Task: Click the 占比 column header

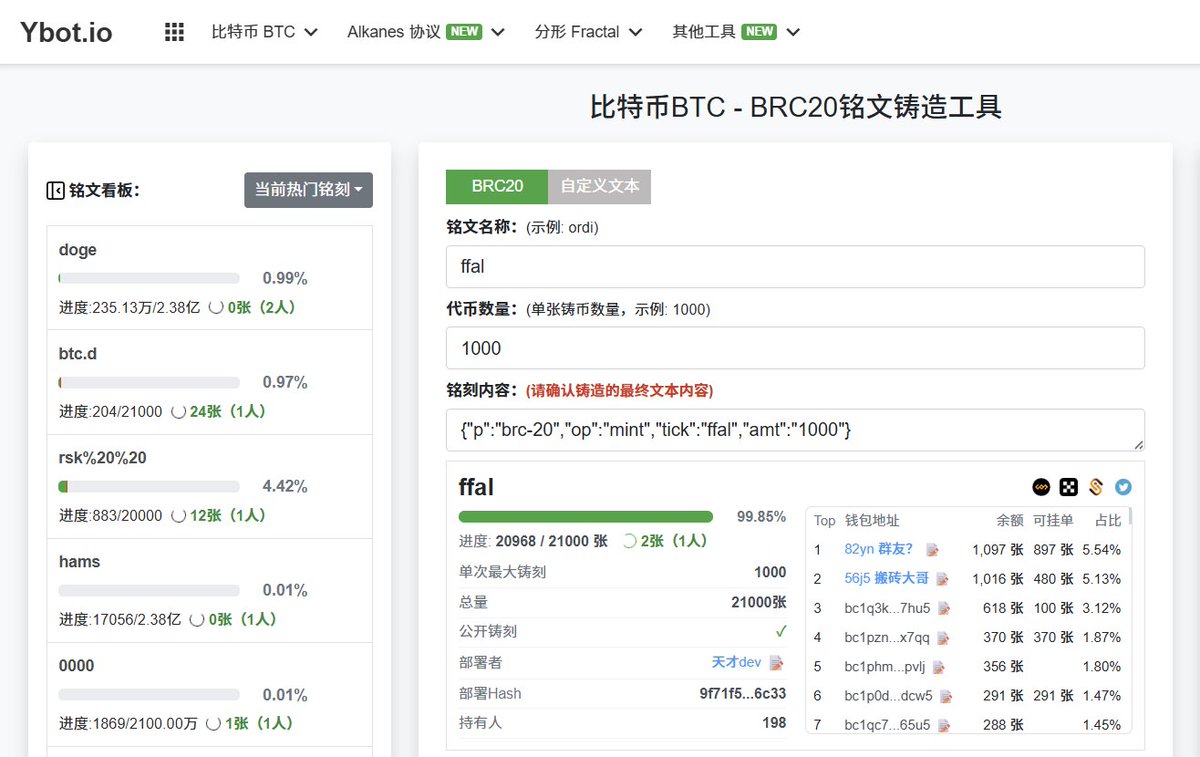Action: [x=1108, y=520]
